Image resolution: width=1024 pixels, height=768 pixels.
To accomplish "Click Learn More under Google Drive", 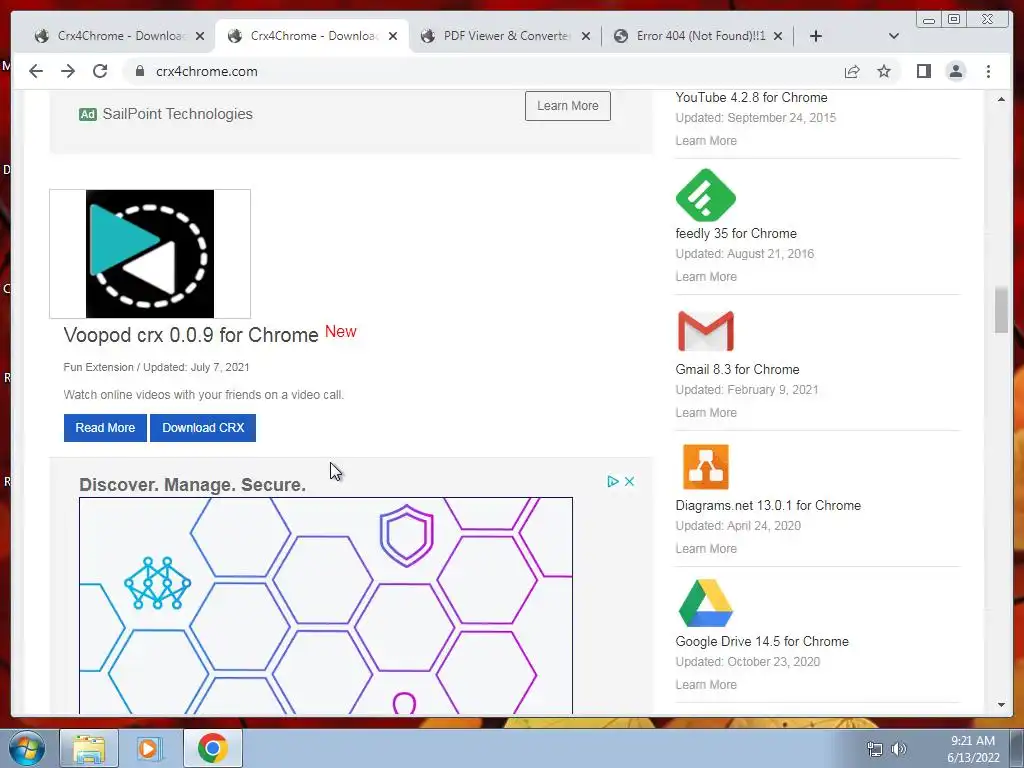I will pos(706,684).
